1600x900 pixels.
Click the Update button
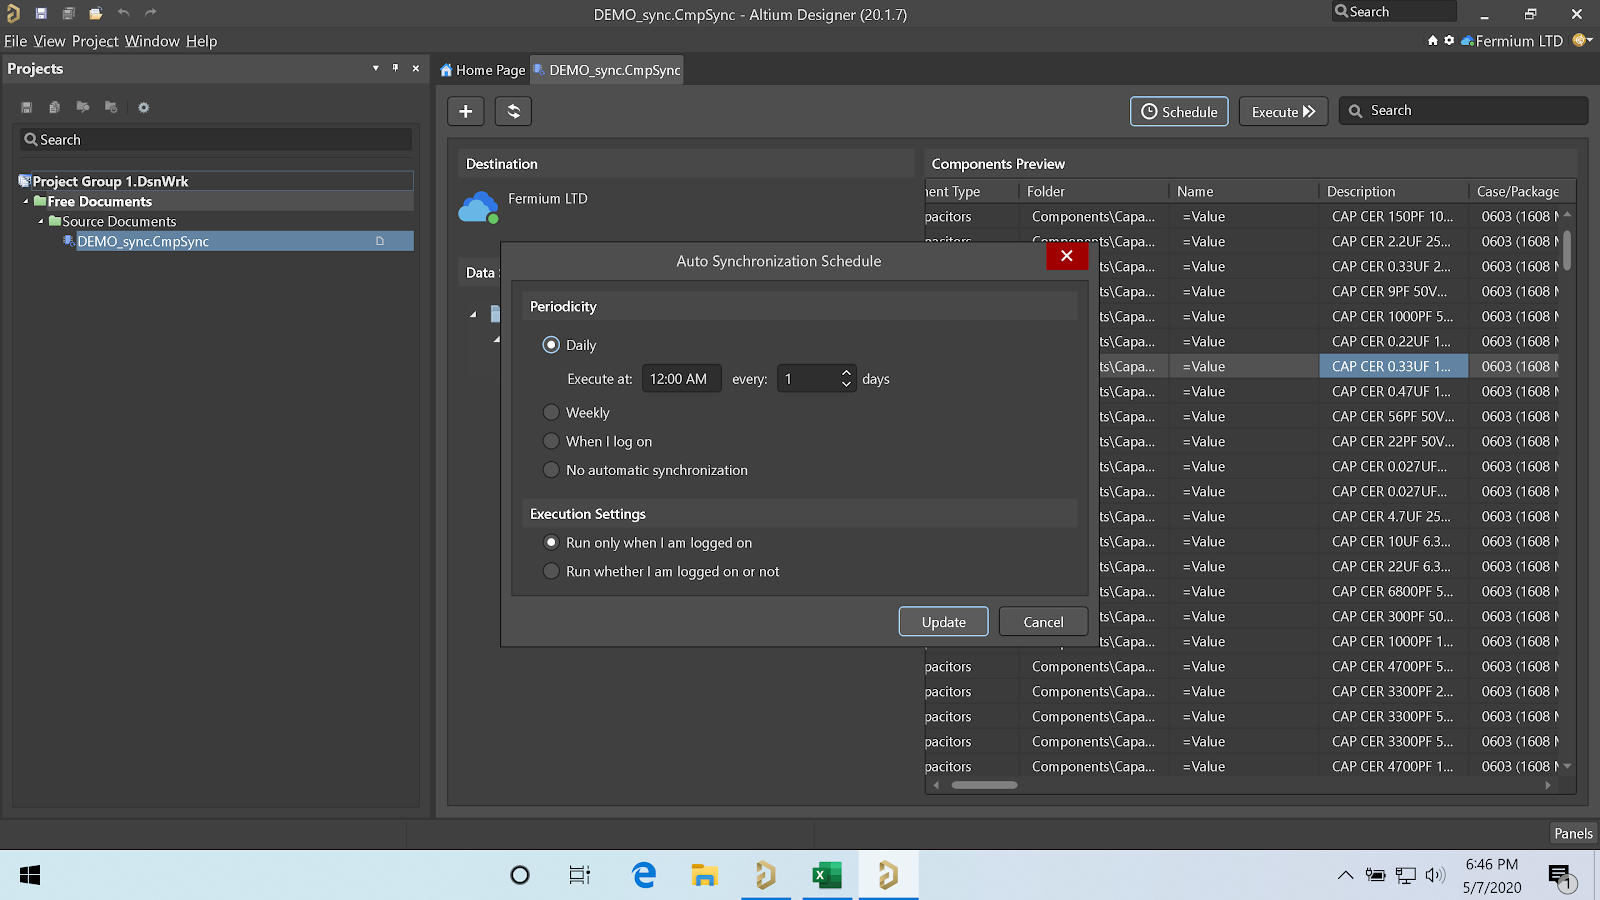(x=943, y=622)
